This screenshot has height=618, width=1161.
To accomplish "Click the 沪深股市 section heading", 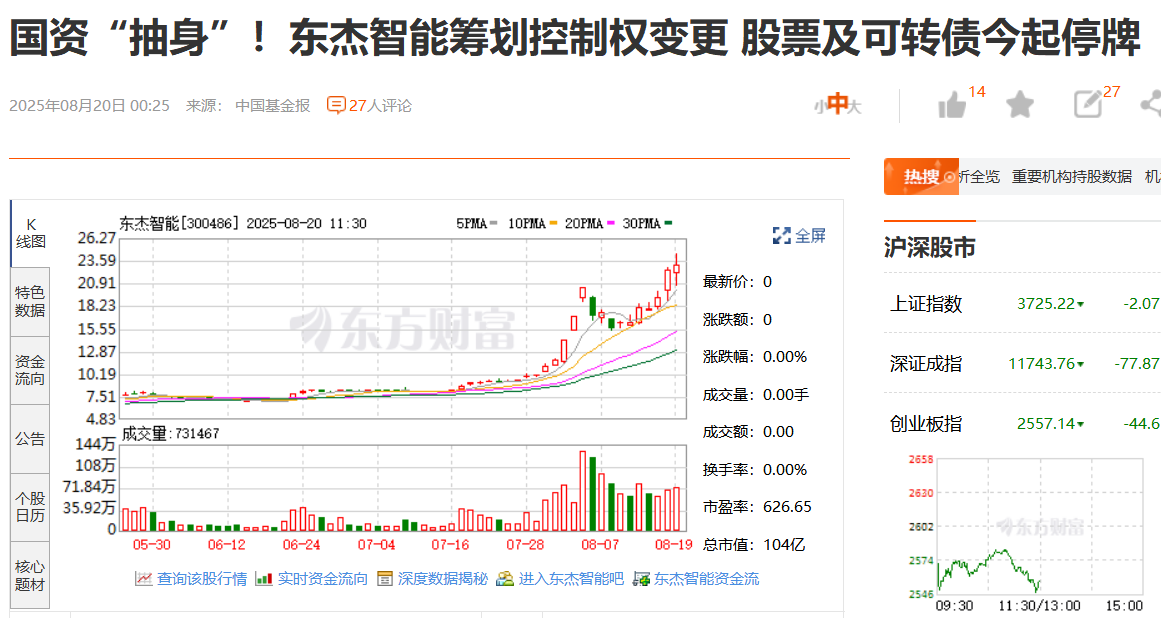I will click(x=929, y=247).
